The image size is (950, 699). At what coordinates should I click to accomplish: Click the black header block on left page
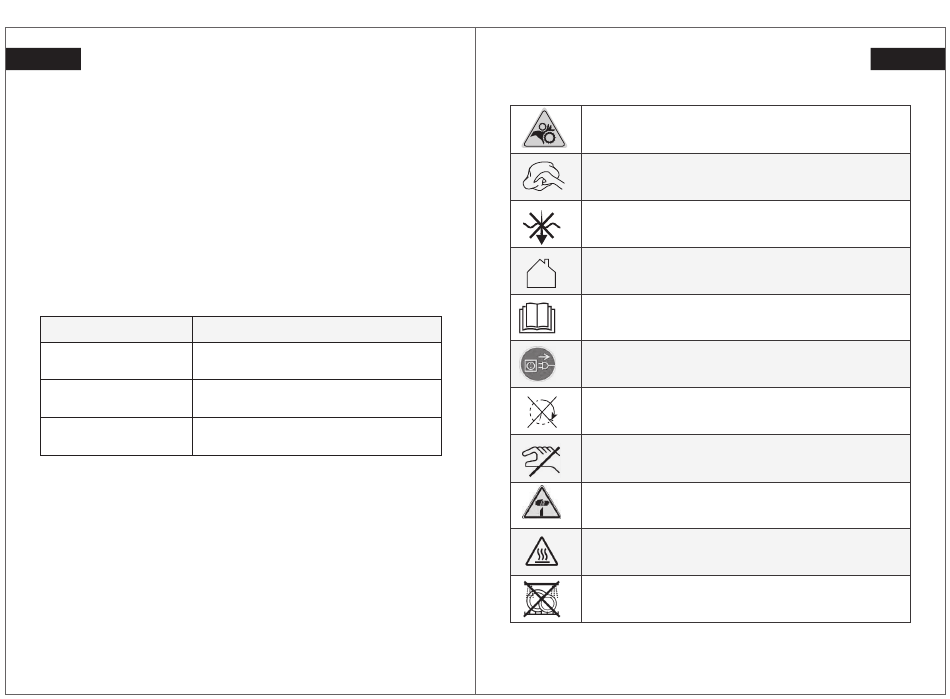[x=43, y=59]
